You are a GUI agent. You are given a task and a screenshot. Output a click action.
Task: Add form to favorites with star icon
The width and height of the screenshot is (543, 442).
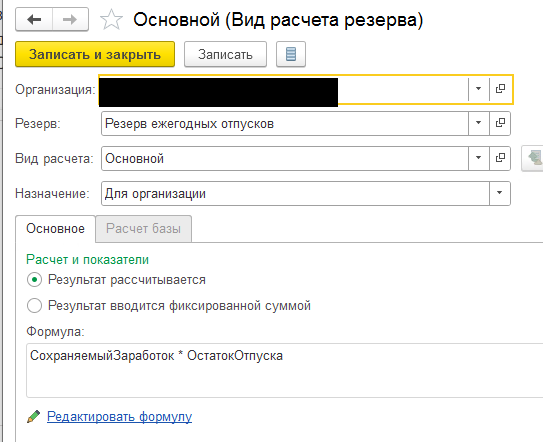tap(111, 19)
